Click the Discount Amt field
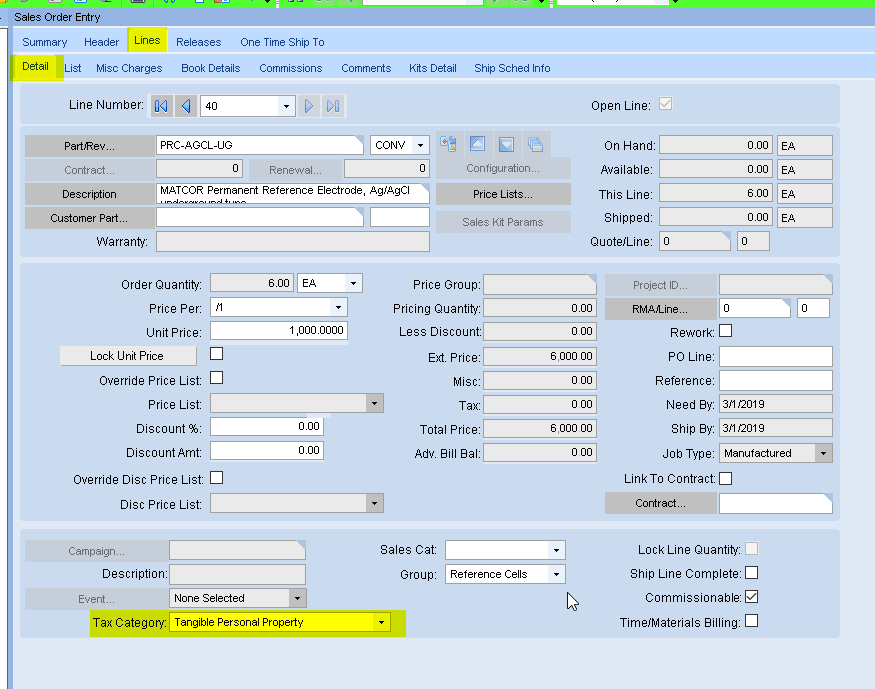This screenshot has width=875, height=689. point(267,450)
